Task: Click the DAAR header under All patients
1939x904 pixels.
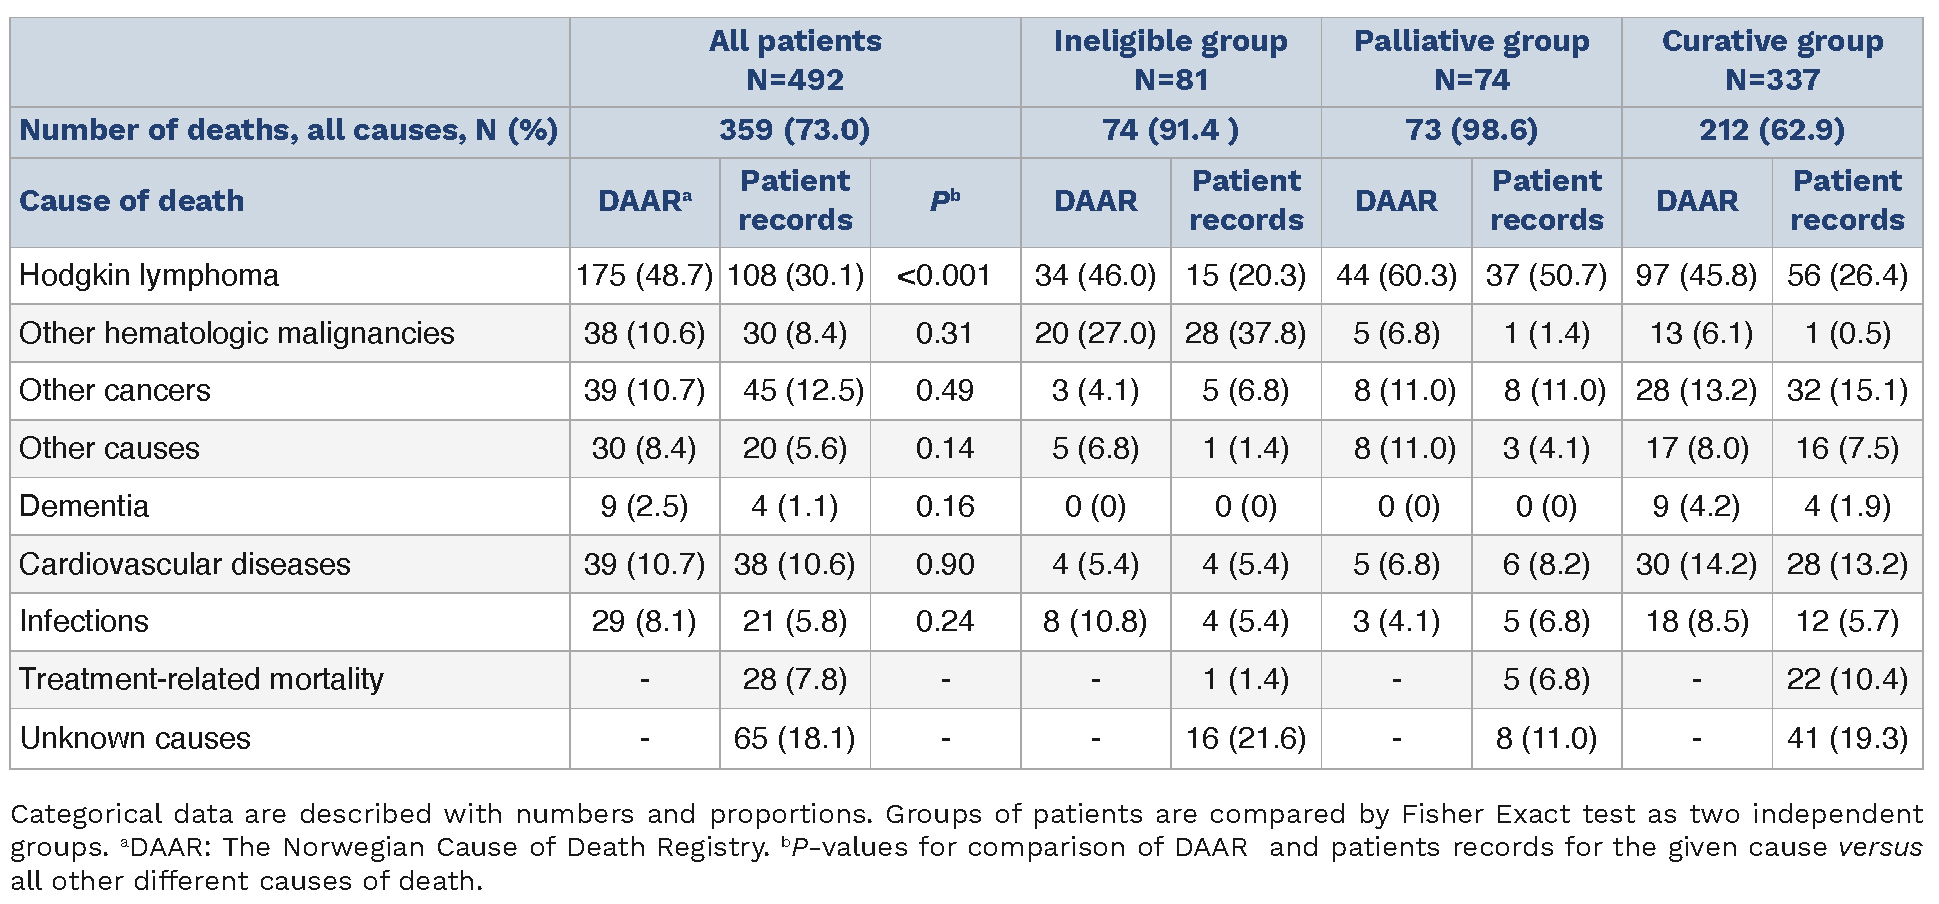Action: tap(645, 201)
